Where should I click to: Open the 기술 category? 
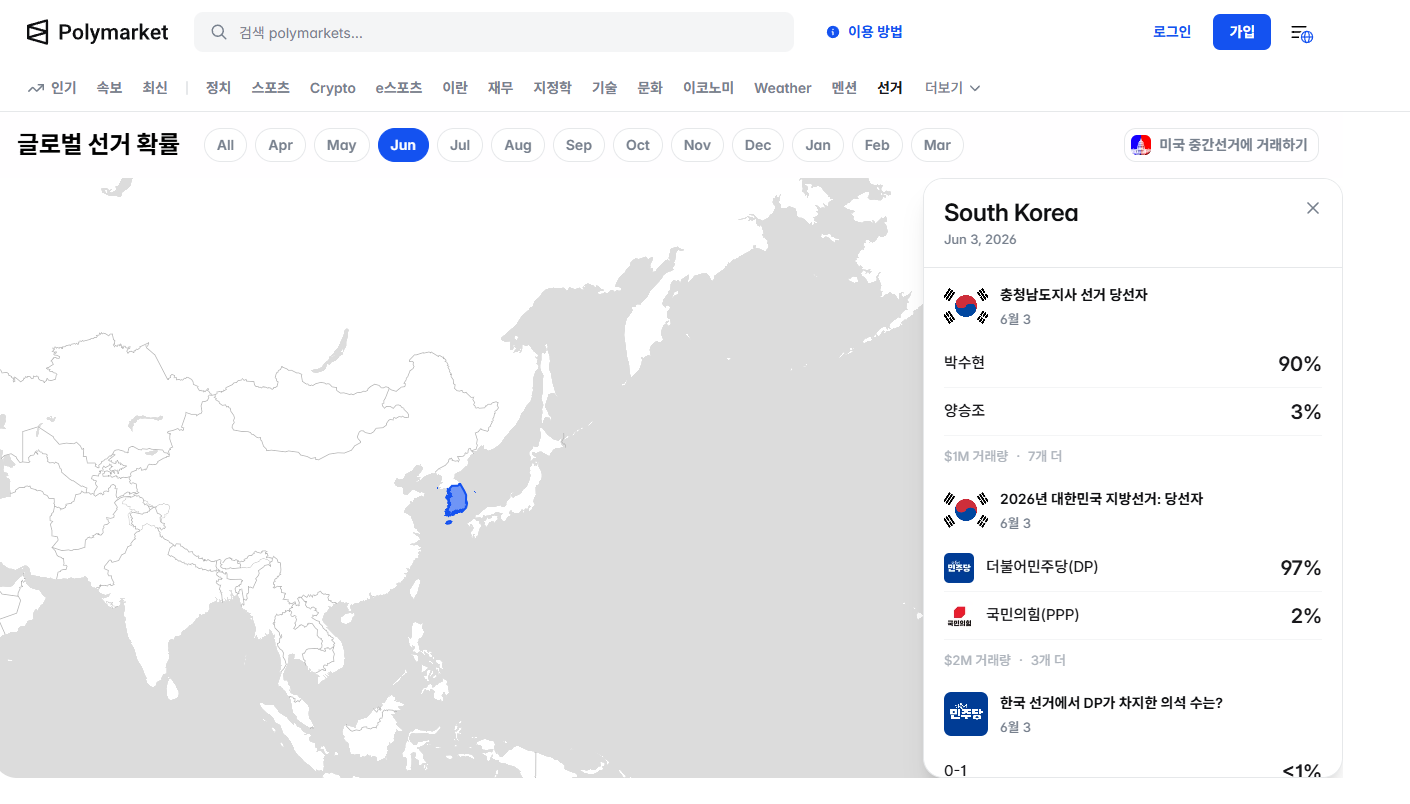604,88
